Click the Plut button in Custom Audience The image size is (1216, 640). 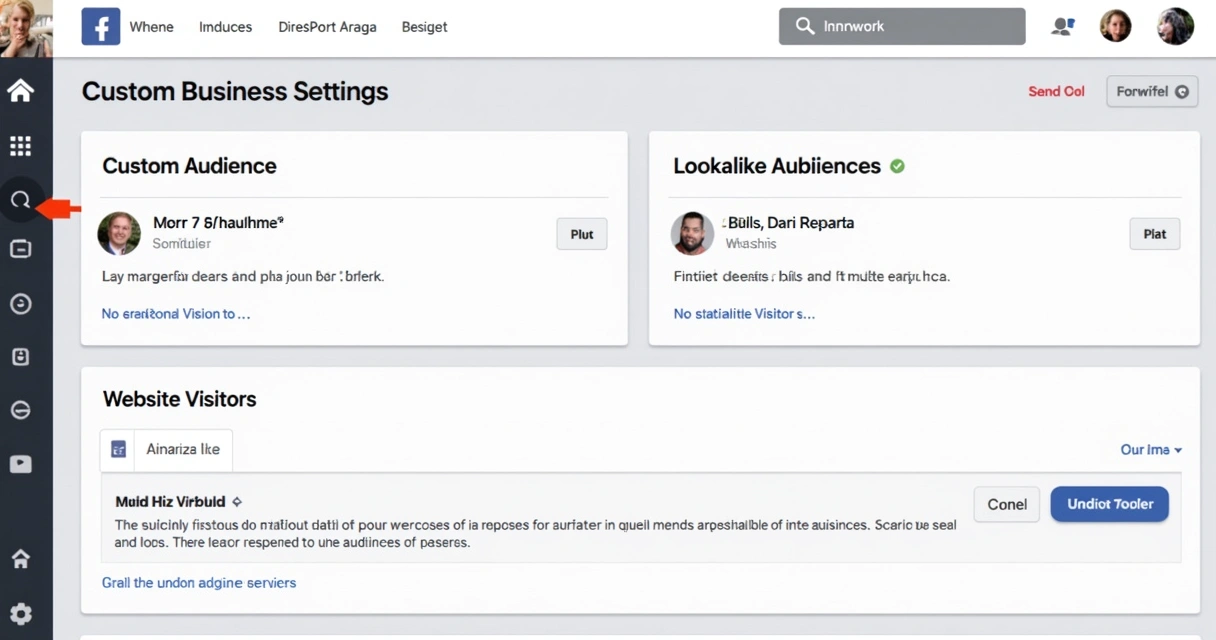(581, 234)
